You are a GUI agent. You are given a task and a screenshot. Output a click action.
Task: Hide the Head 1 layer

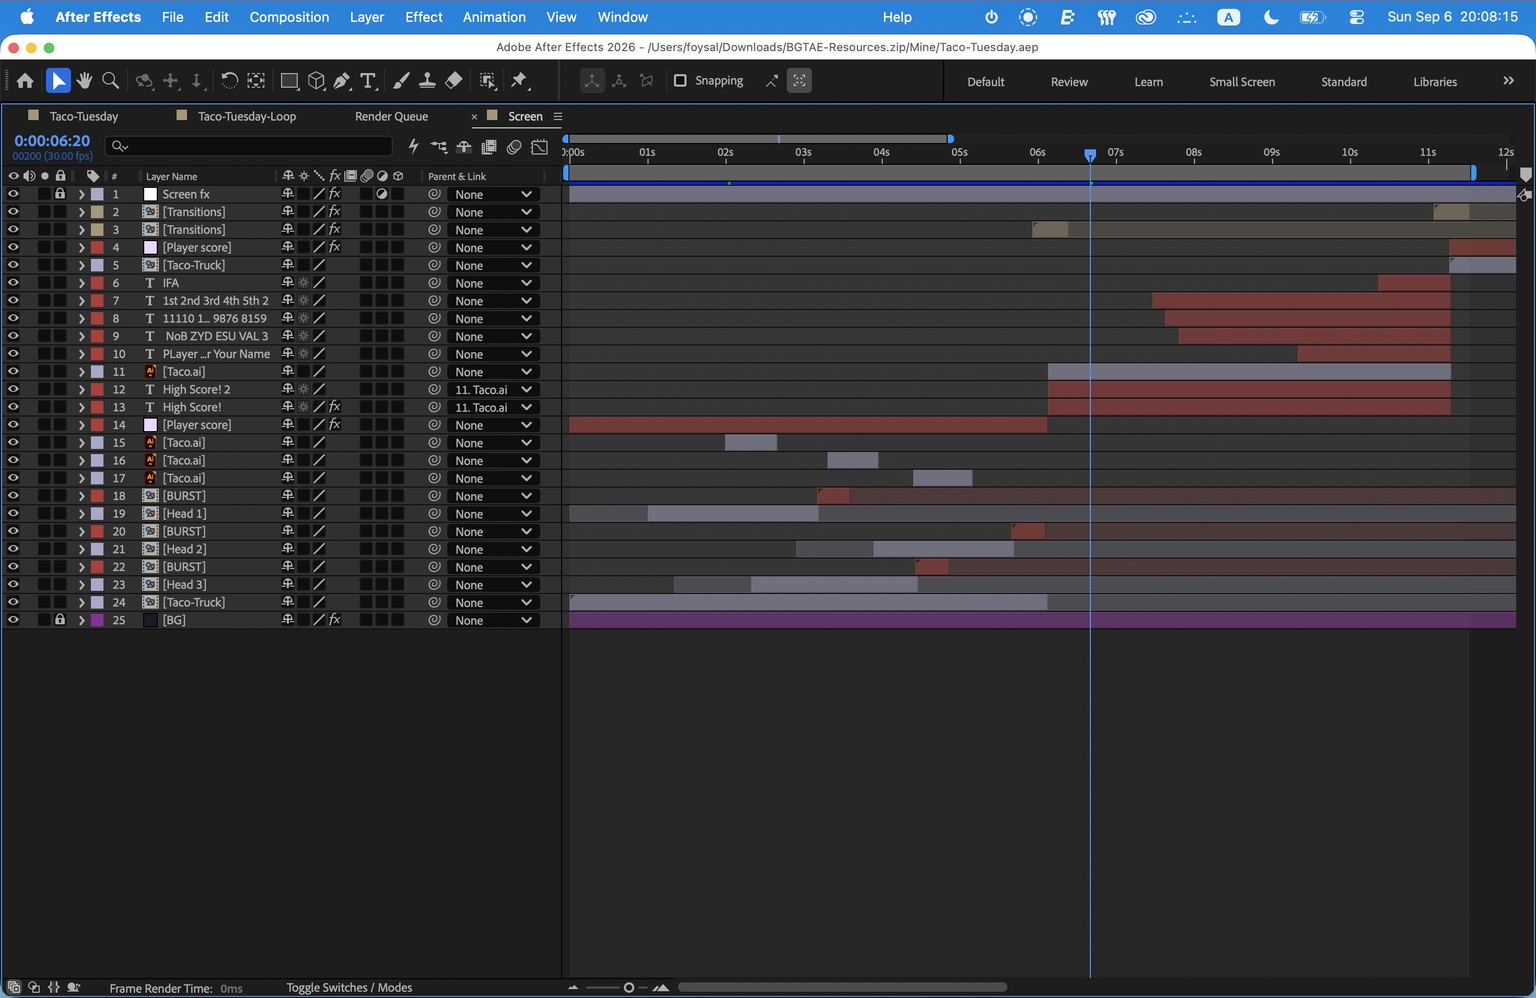click(13, 513)
